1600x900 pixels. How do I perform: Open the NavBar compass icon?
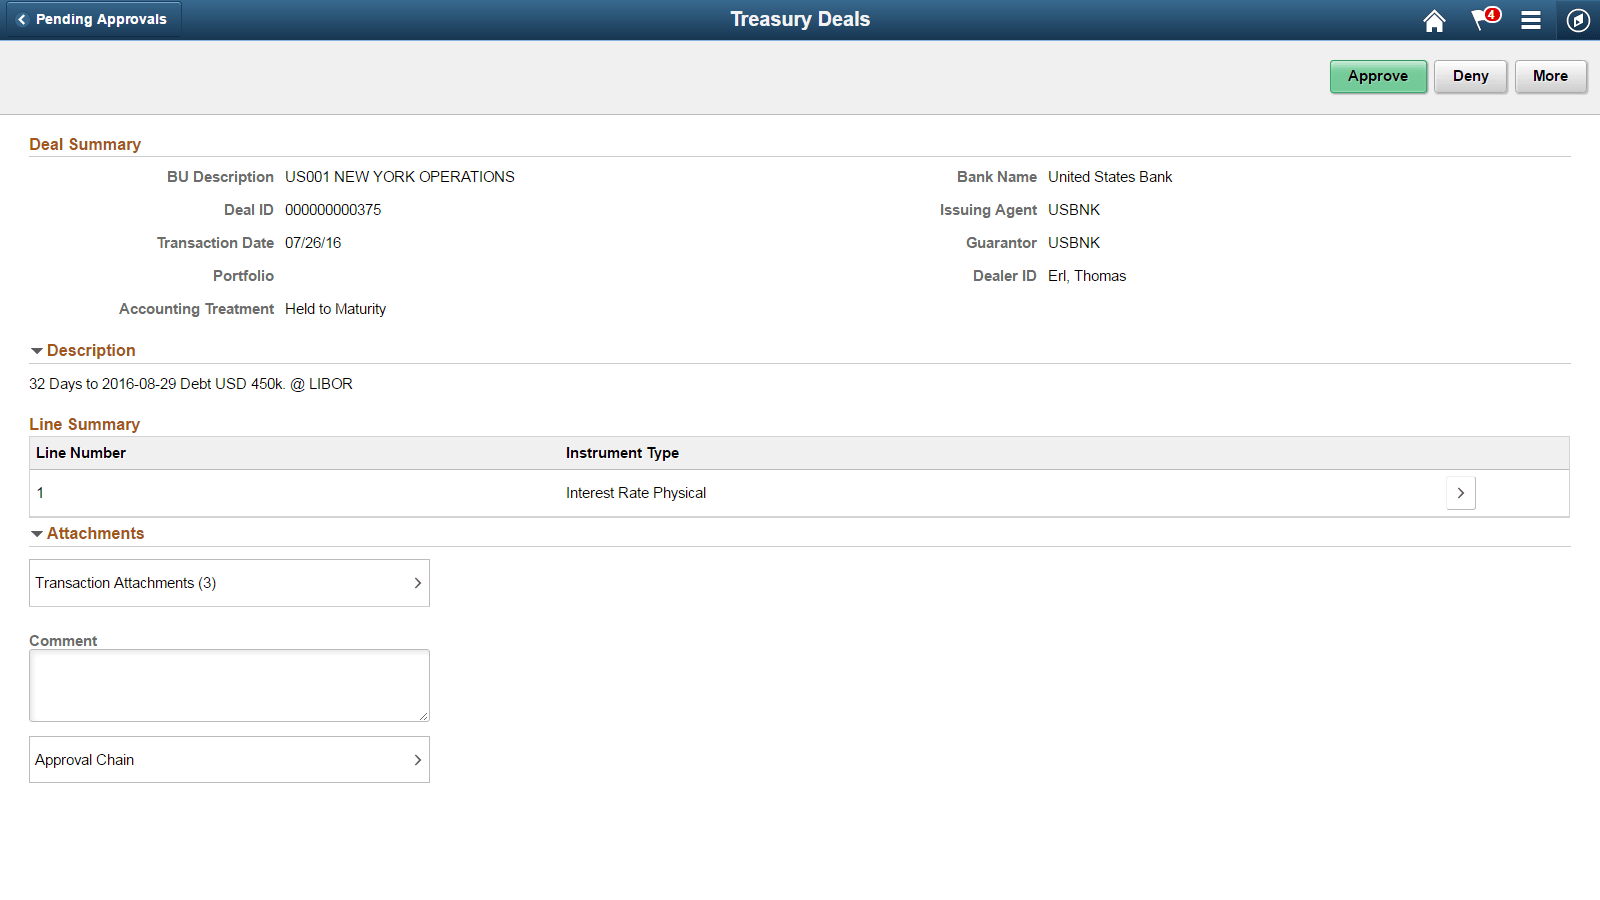tap(1577, 20)
